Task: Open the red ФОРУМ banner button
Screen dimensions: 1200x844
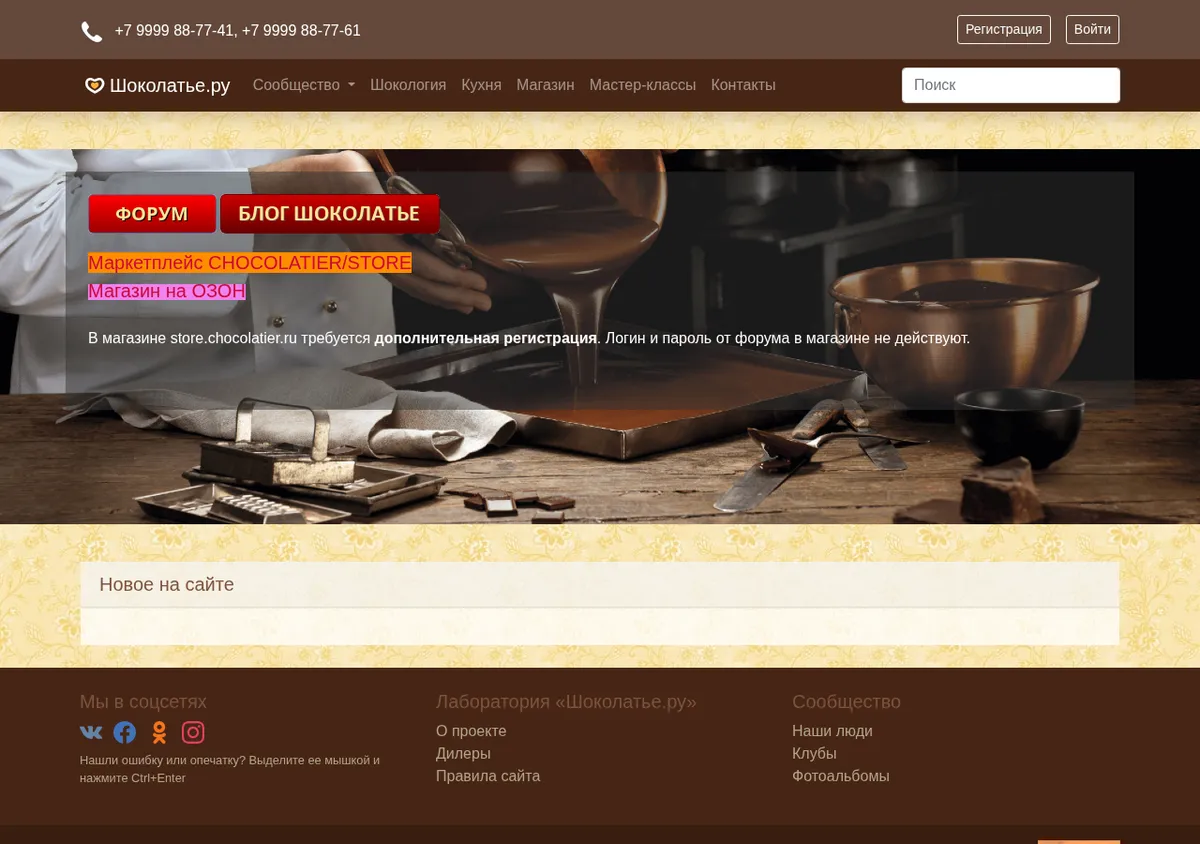Action: coord(152,214)
